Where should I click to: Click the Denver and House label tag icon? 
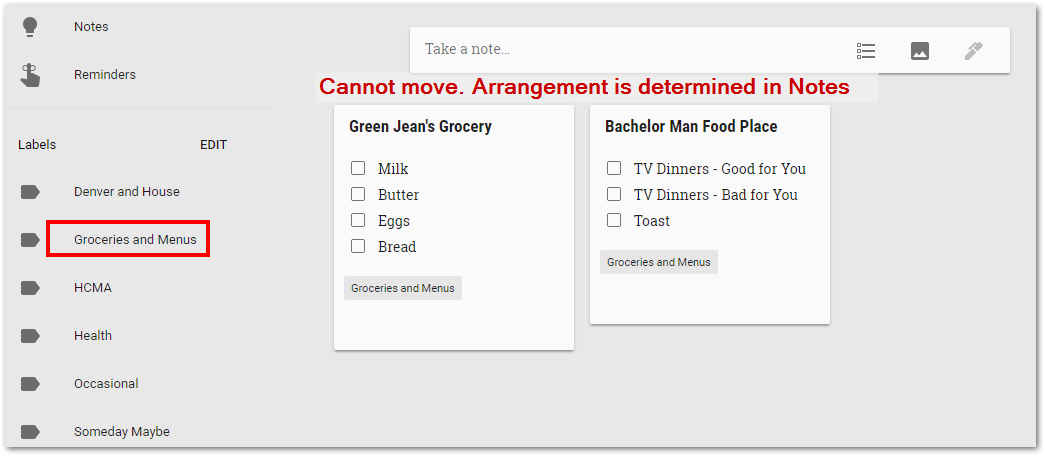(30, 192)
